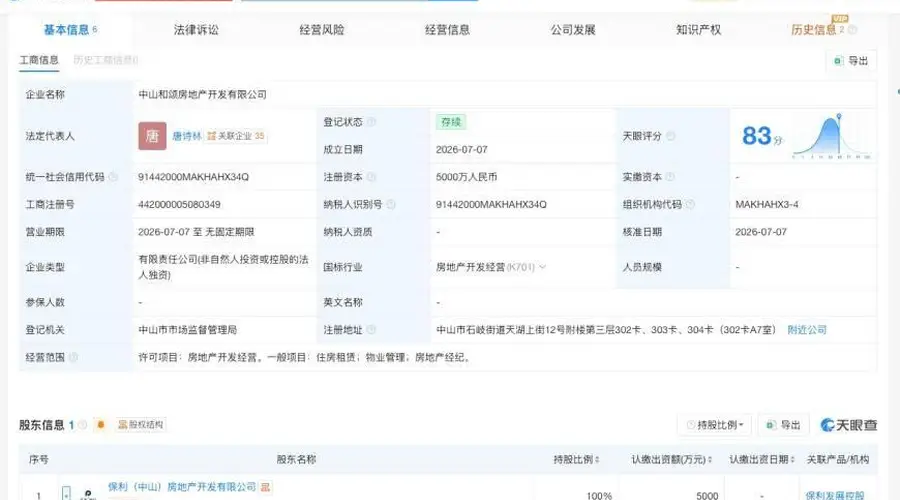Viewport: 900px width, 500px height.
Task: Switch to 法律诉讼 tab
Action: (x=196, y=30)
